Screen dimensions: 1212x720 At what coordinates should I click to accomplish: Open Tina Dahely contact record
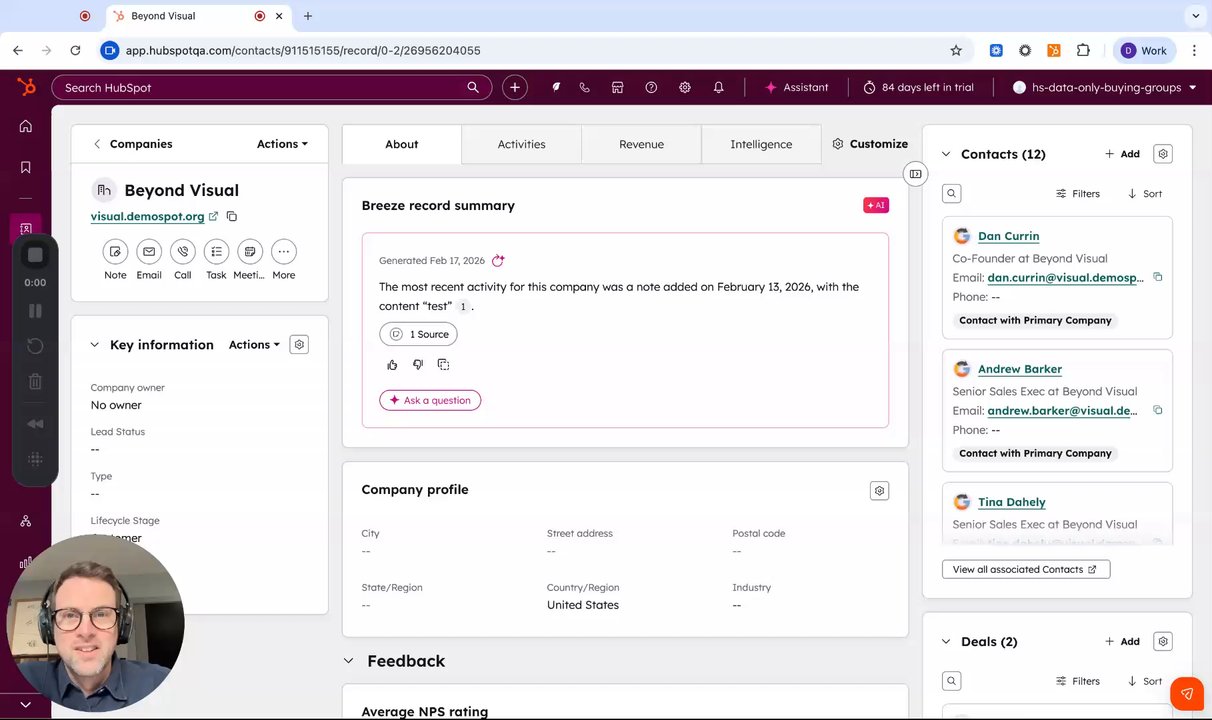[x=1011, y=502]
